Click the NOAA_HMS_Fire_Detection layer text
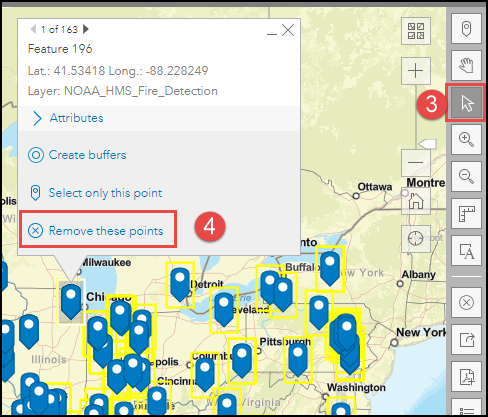Screen dimensions: 488x417 pos(123,91)
